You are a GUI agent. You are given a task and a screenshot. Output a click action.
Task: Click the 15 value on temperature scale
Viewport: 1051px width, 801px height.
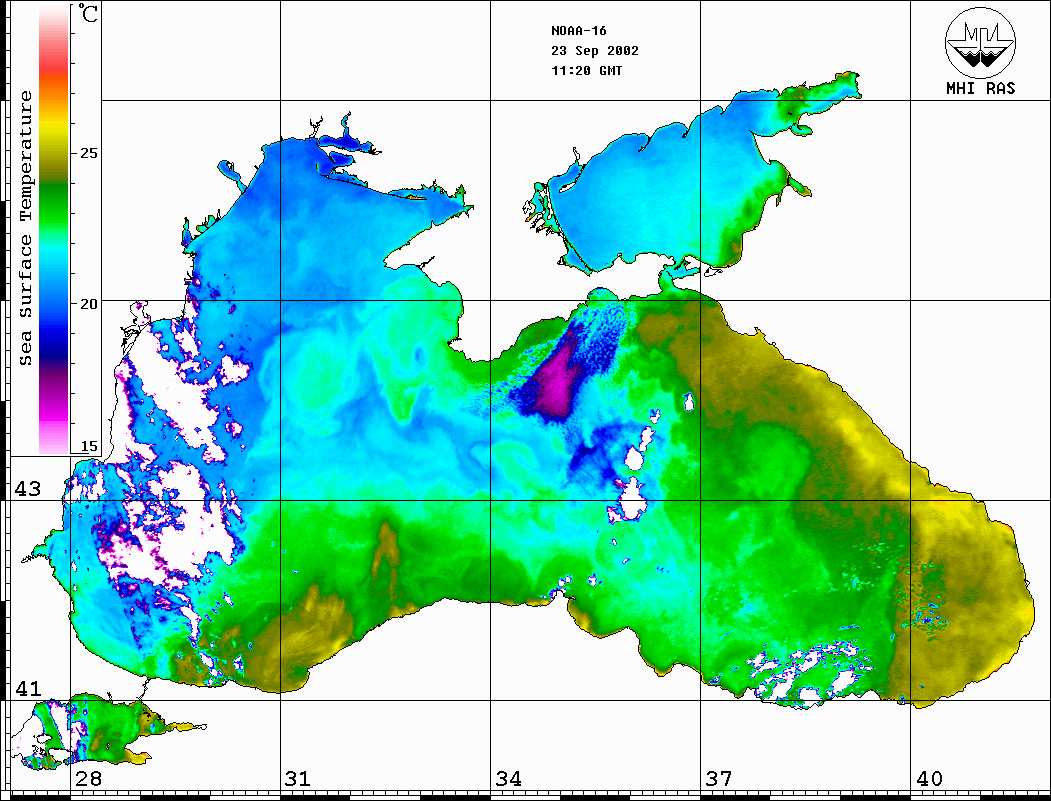pos(88,446)
